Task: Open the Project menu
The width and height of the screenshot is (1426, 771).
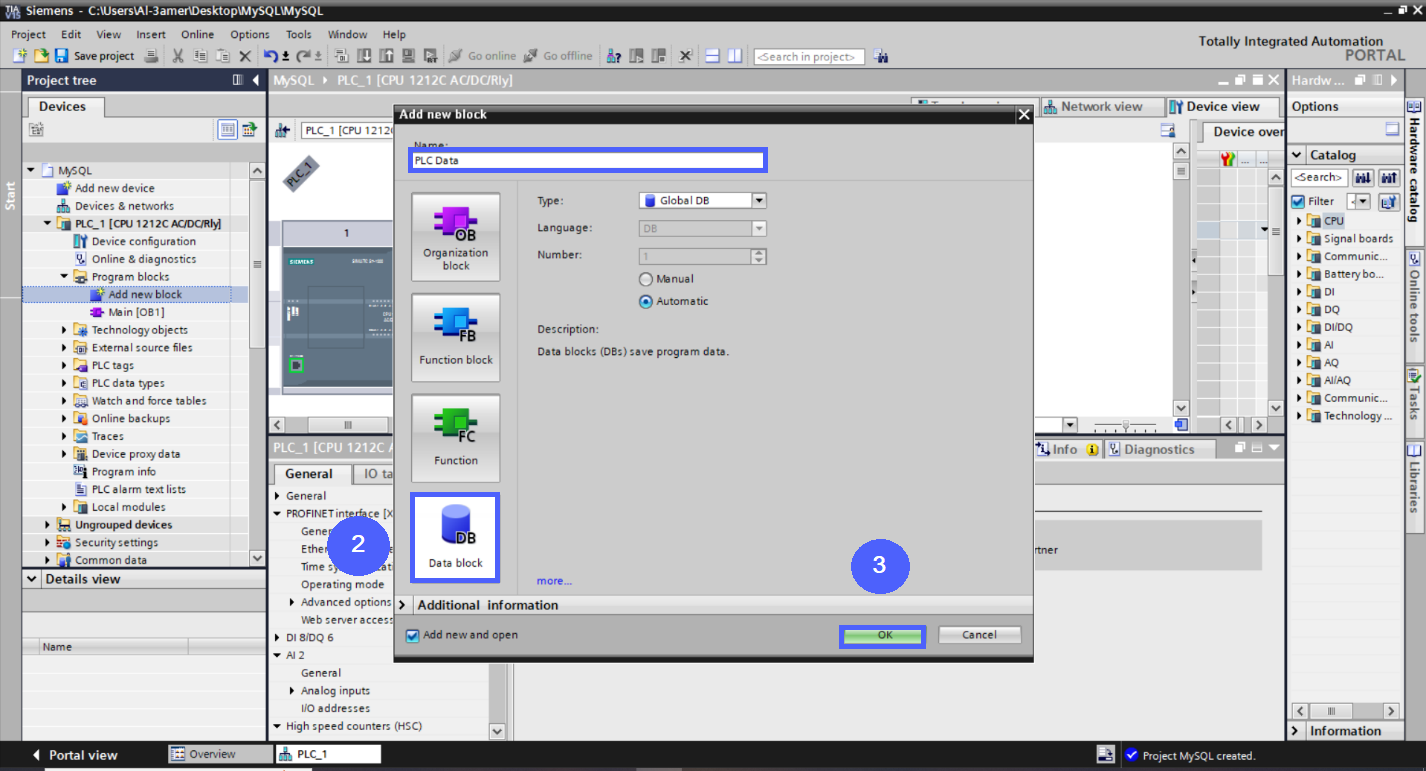Action: (x=28, y=34)
